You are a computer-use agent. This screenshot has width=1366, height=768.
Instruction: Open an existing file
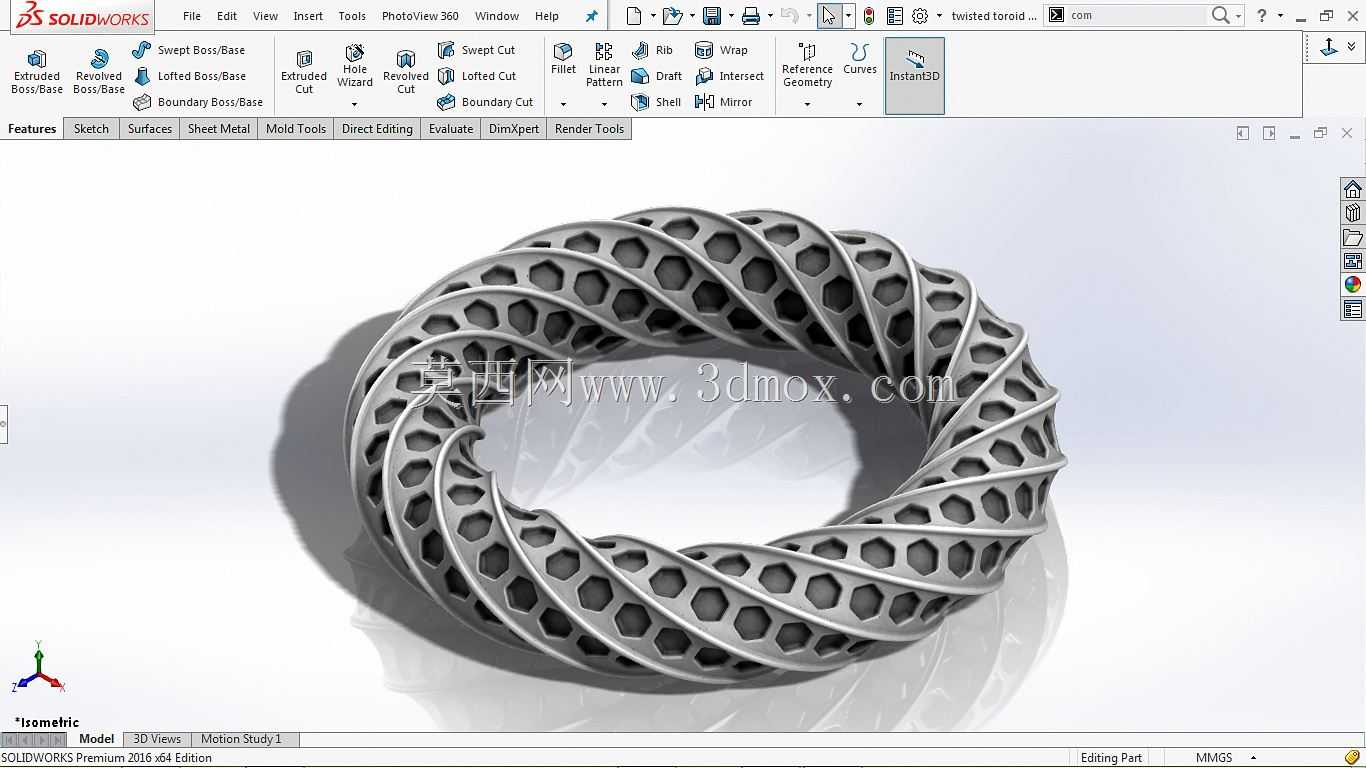coord(673,16)
